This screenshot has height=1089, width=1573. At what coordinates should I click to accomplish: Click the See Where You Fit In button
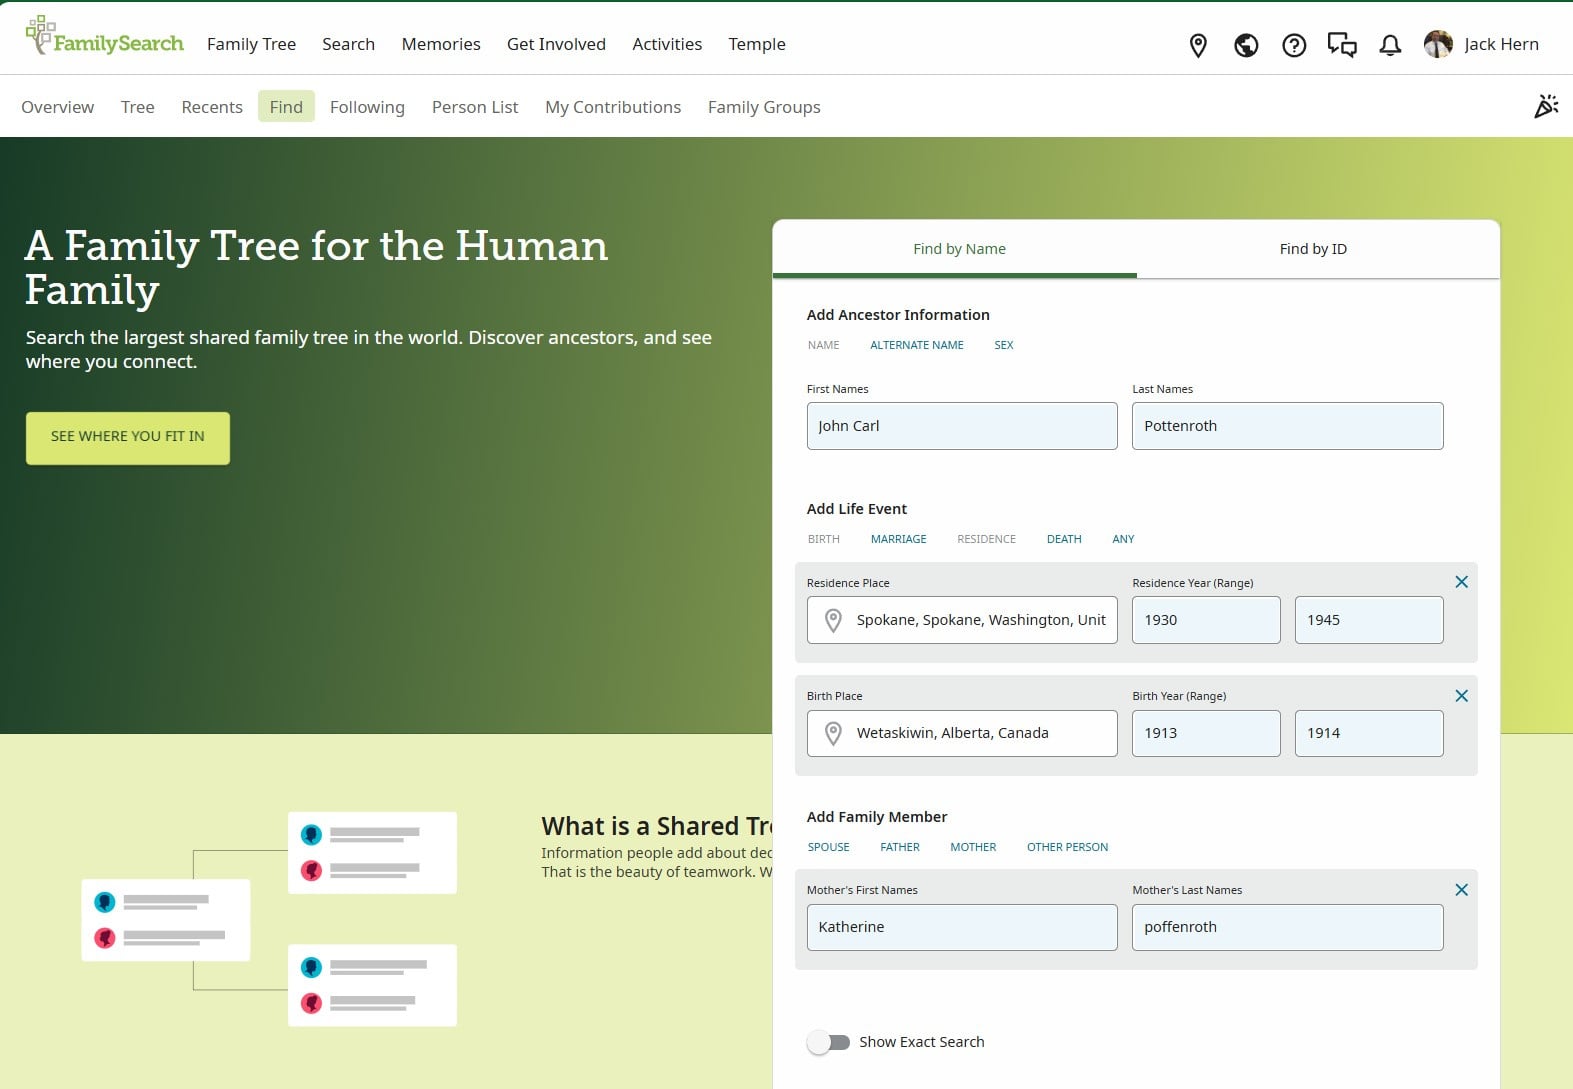click(x=128, y=437)
